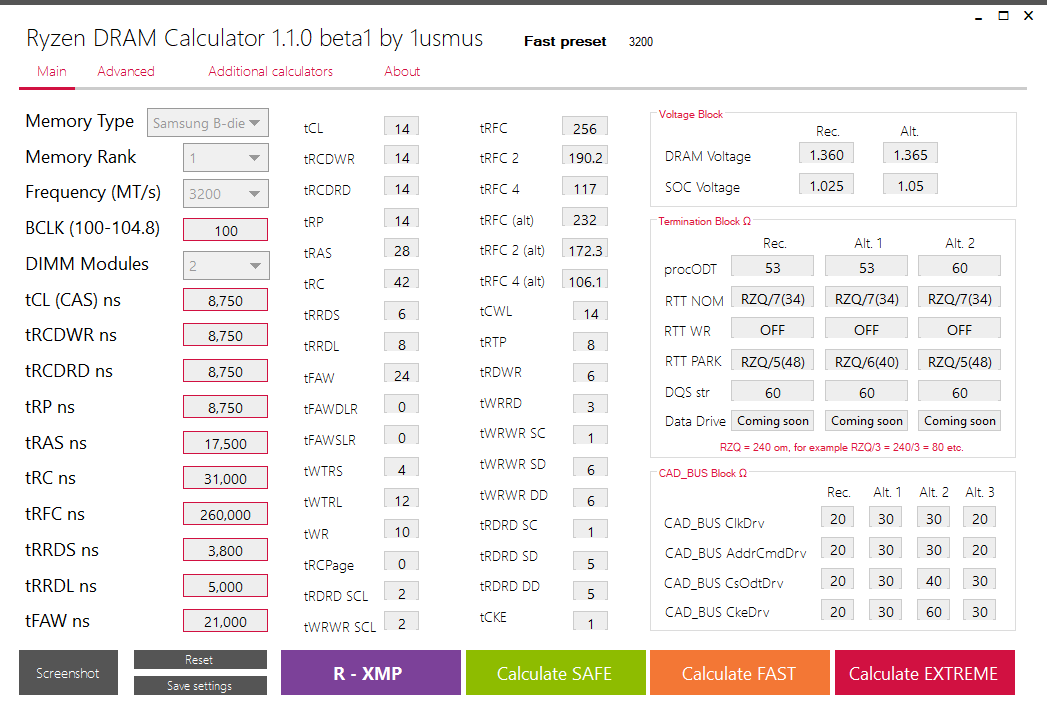Click the Alt. 2 CAD_BUS CkeDrv value 60
The image size is (1047, 718).
(933, 611)
